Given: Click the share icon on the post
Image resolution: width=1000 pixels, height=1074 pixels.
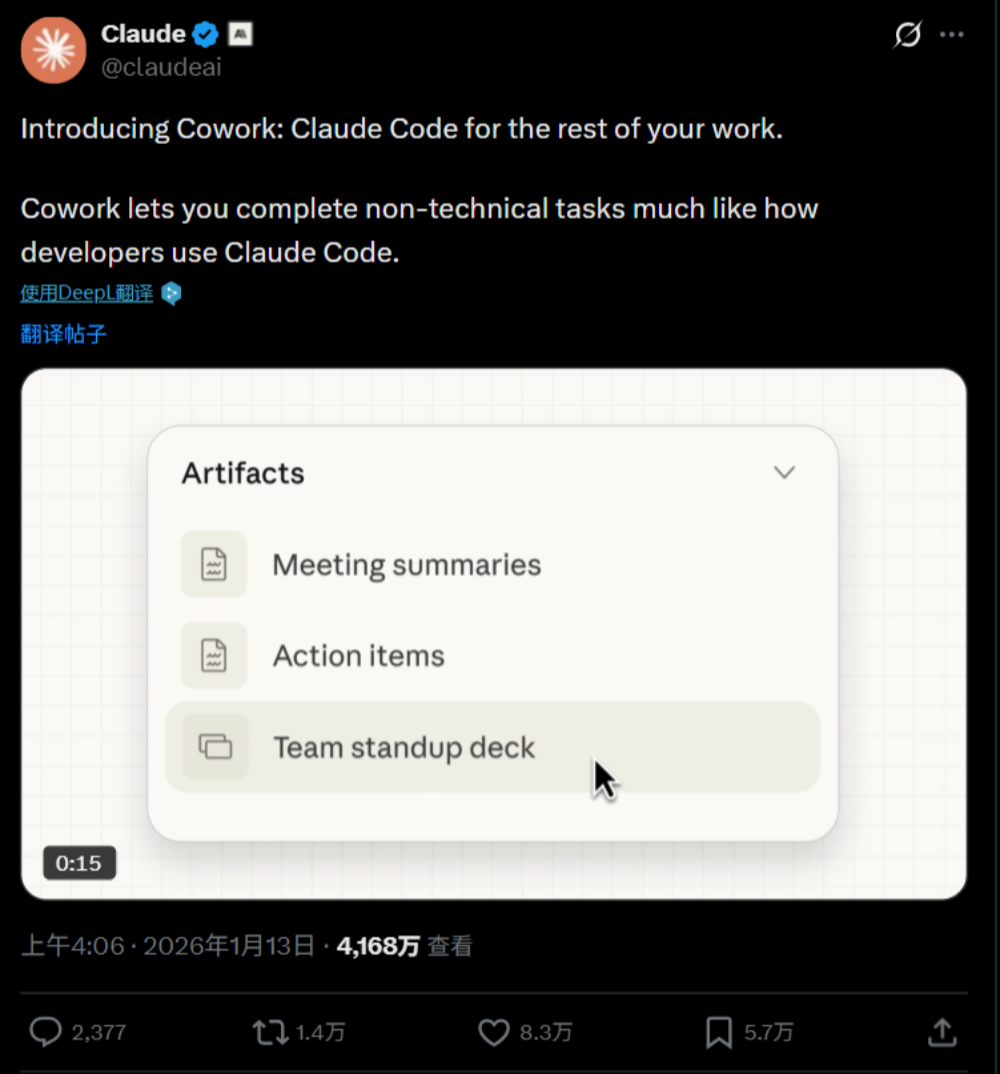Looking at the screenshot, I should (x=941, y=1031).
